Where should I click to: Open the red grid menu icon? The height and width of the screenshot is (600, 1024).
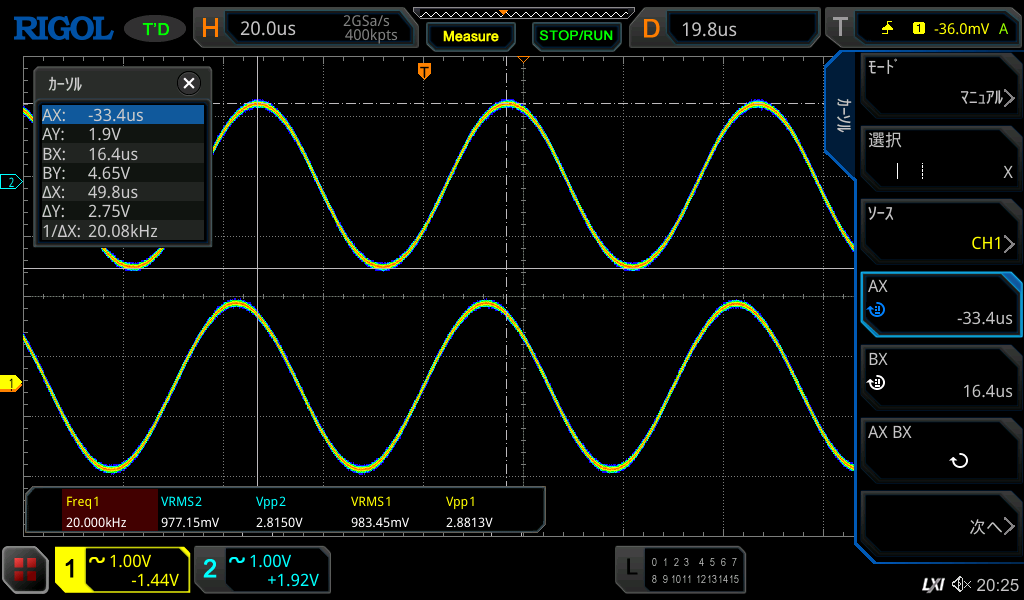coord(25,570)
